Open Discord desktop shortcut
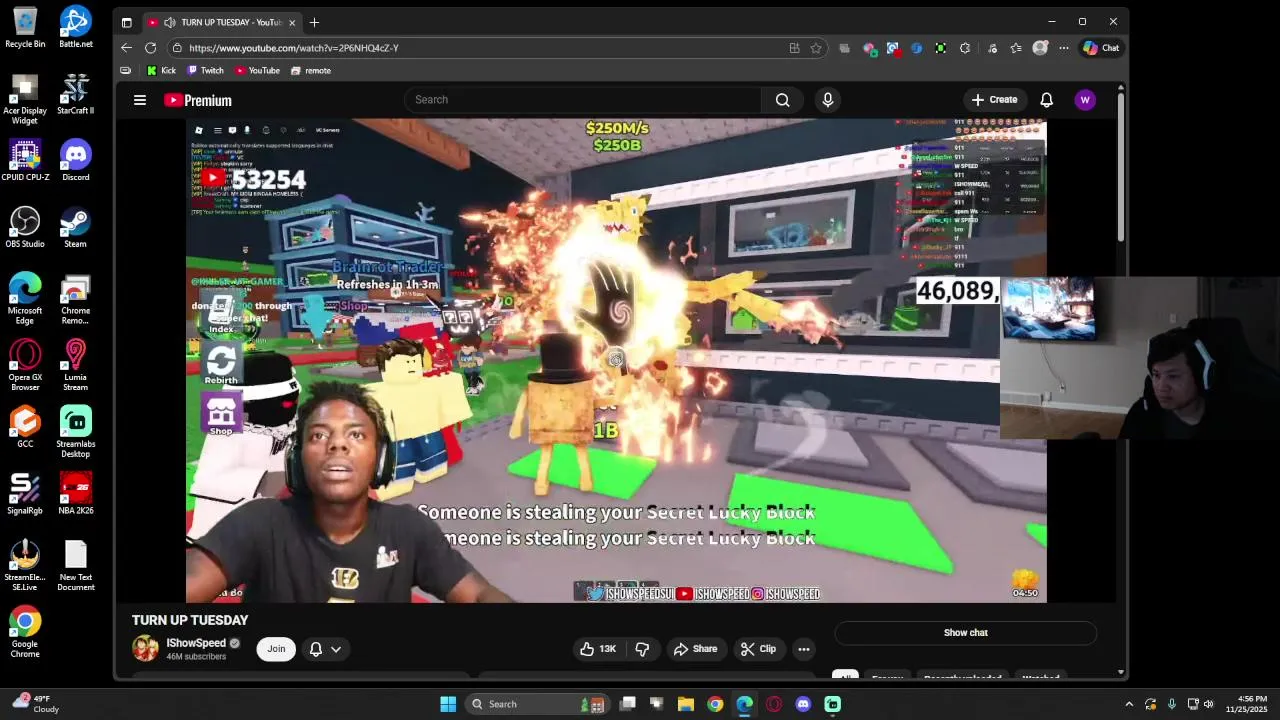 coord(76,160)
